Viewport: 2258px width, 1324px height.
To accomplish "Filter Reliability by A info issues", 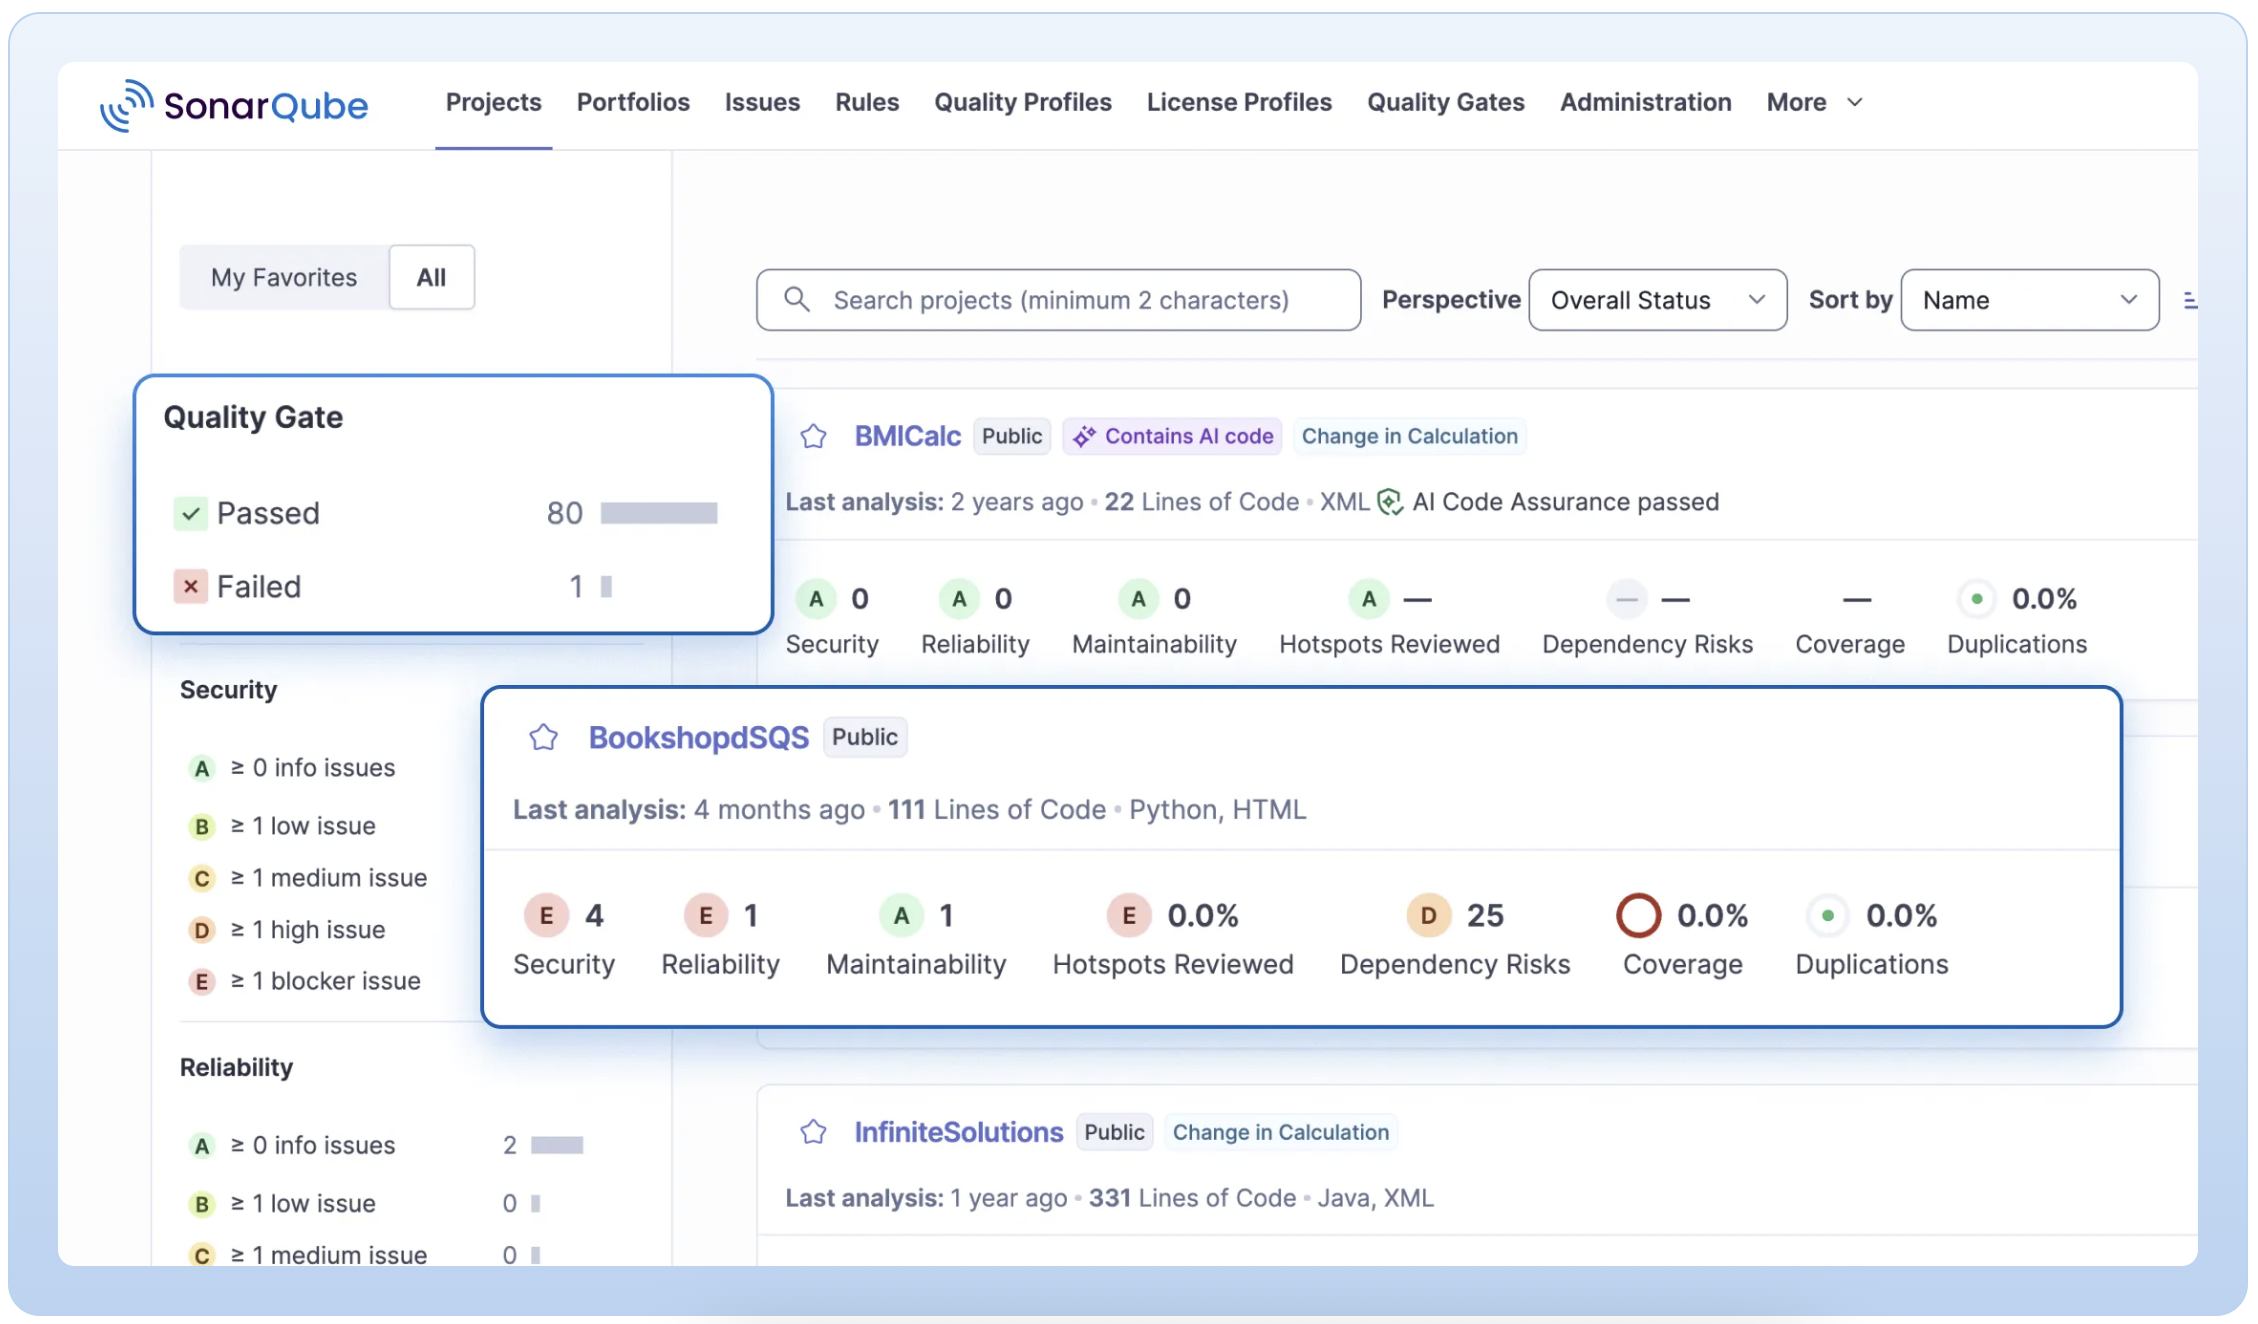I will click(385, 1145).
